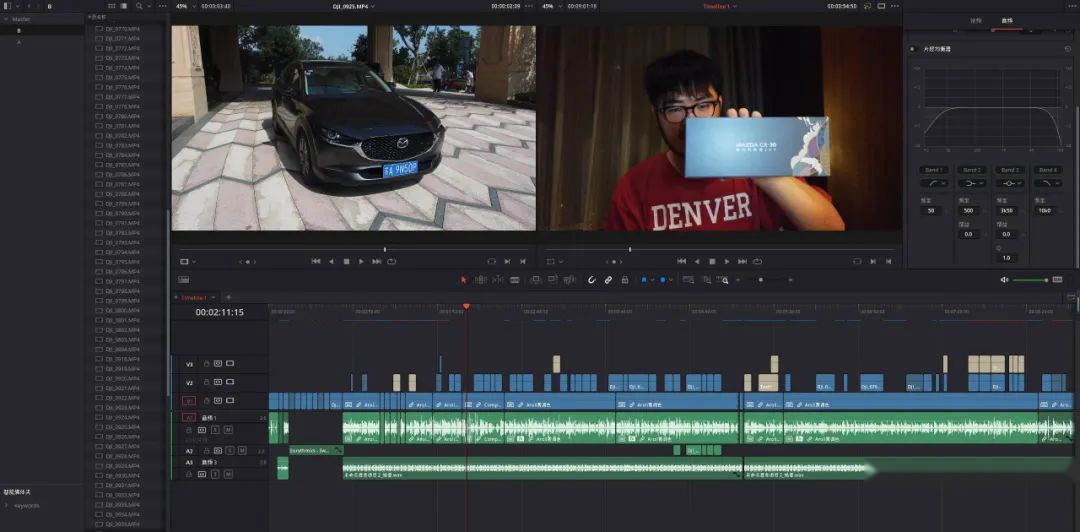1080x532 pixels.
Task: Click the Q value field 1.0
Action: pos(1006,258)
